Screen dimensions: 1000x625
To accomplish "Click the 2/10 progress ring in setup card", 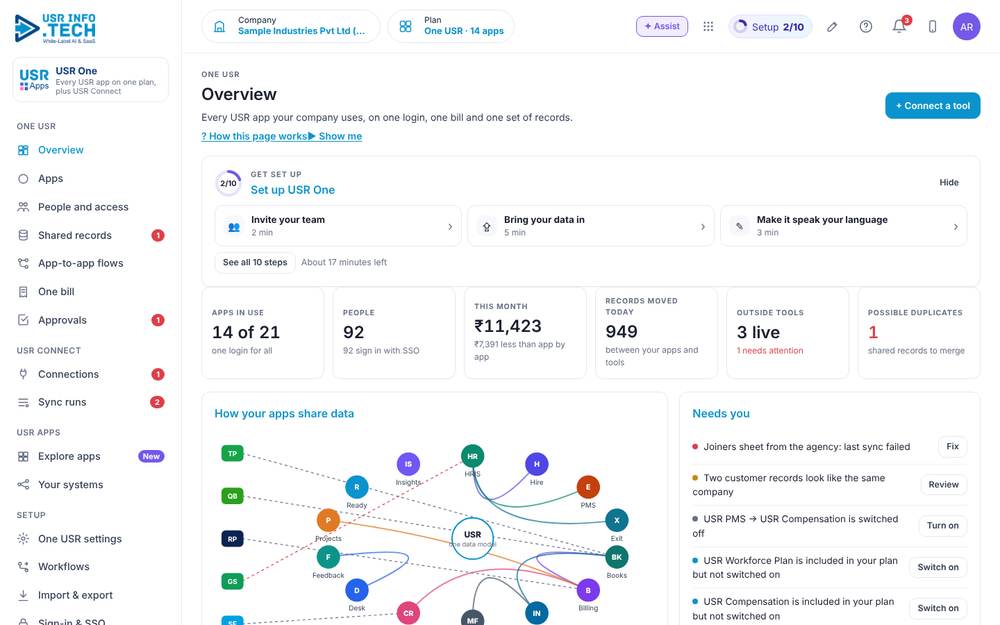I will (228, 183).
